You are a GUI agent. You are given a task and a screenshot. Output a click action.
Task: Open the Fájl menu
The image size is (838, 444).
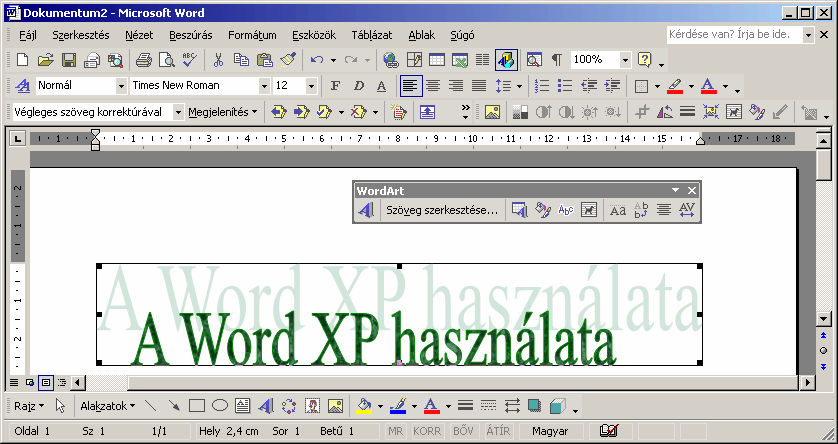tap(26, 35)
